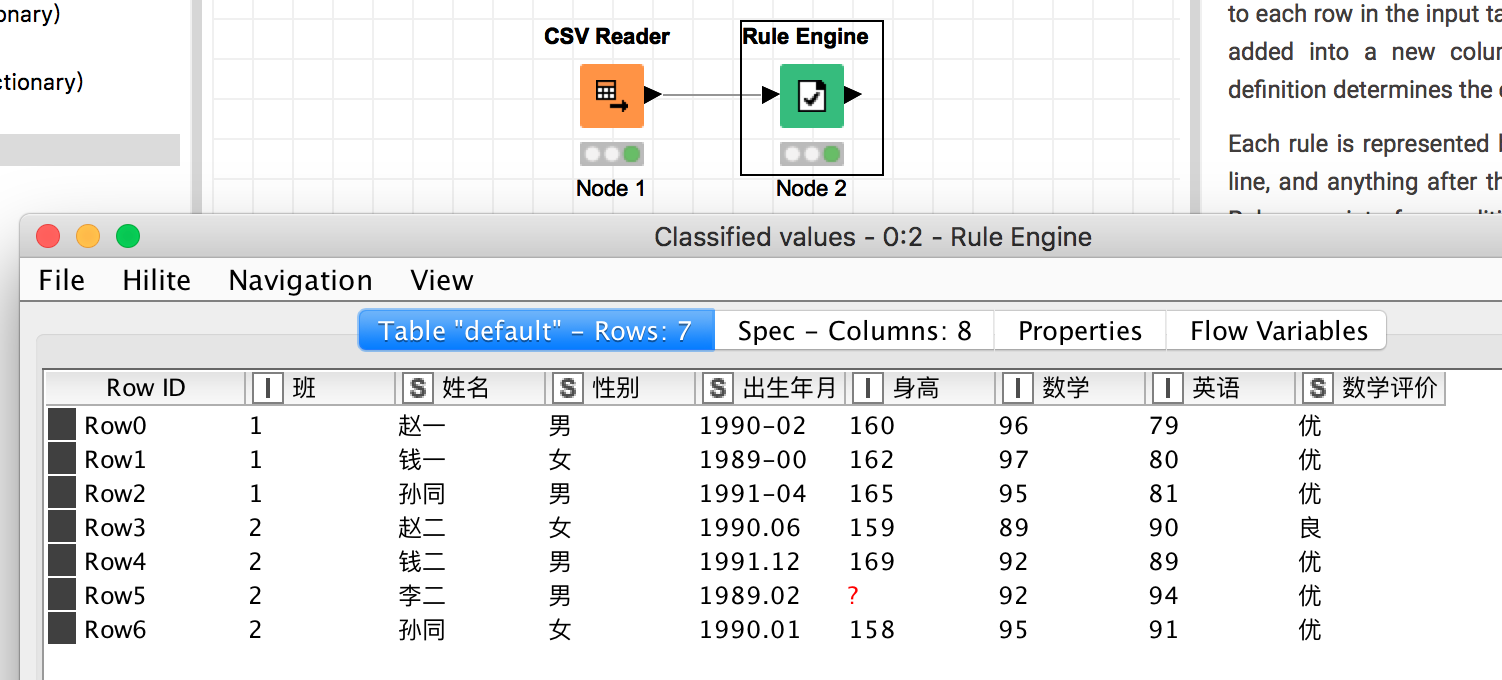Open the View menu
The height and width of the screenshot is (680, 1502).
[x=442, y=280]
